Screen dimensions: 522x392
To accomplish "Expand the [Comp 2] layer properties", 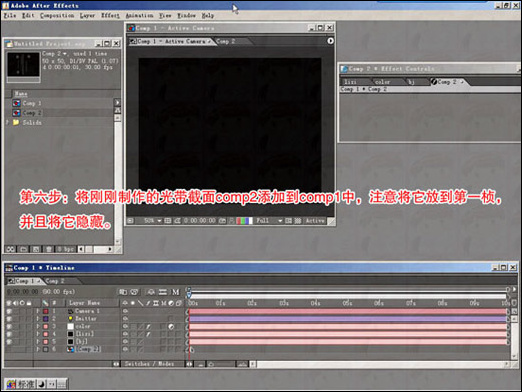I will point(38,349).
